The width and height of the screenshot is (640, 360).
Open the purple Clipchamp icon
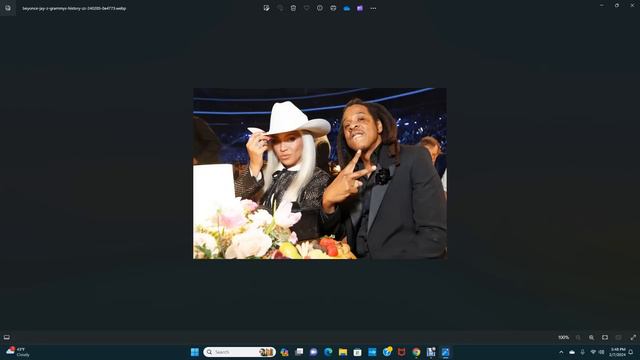[x=360, y=8]
